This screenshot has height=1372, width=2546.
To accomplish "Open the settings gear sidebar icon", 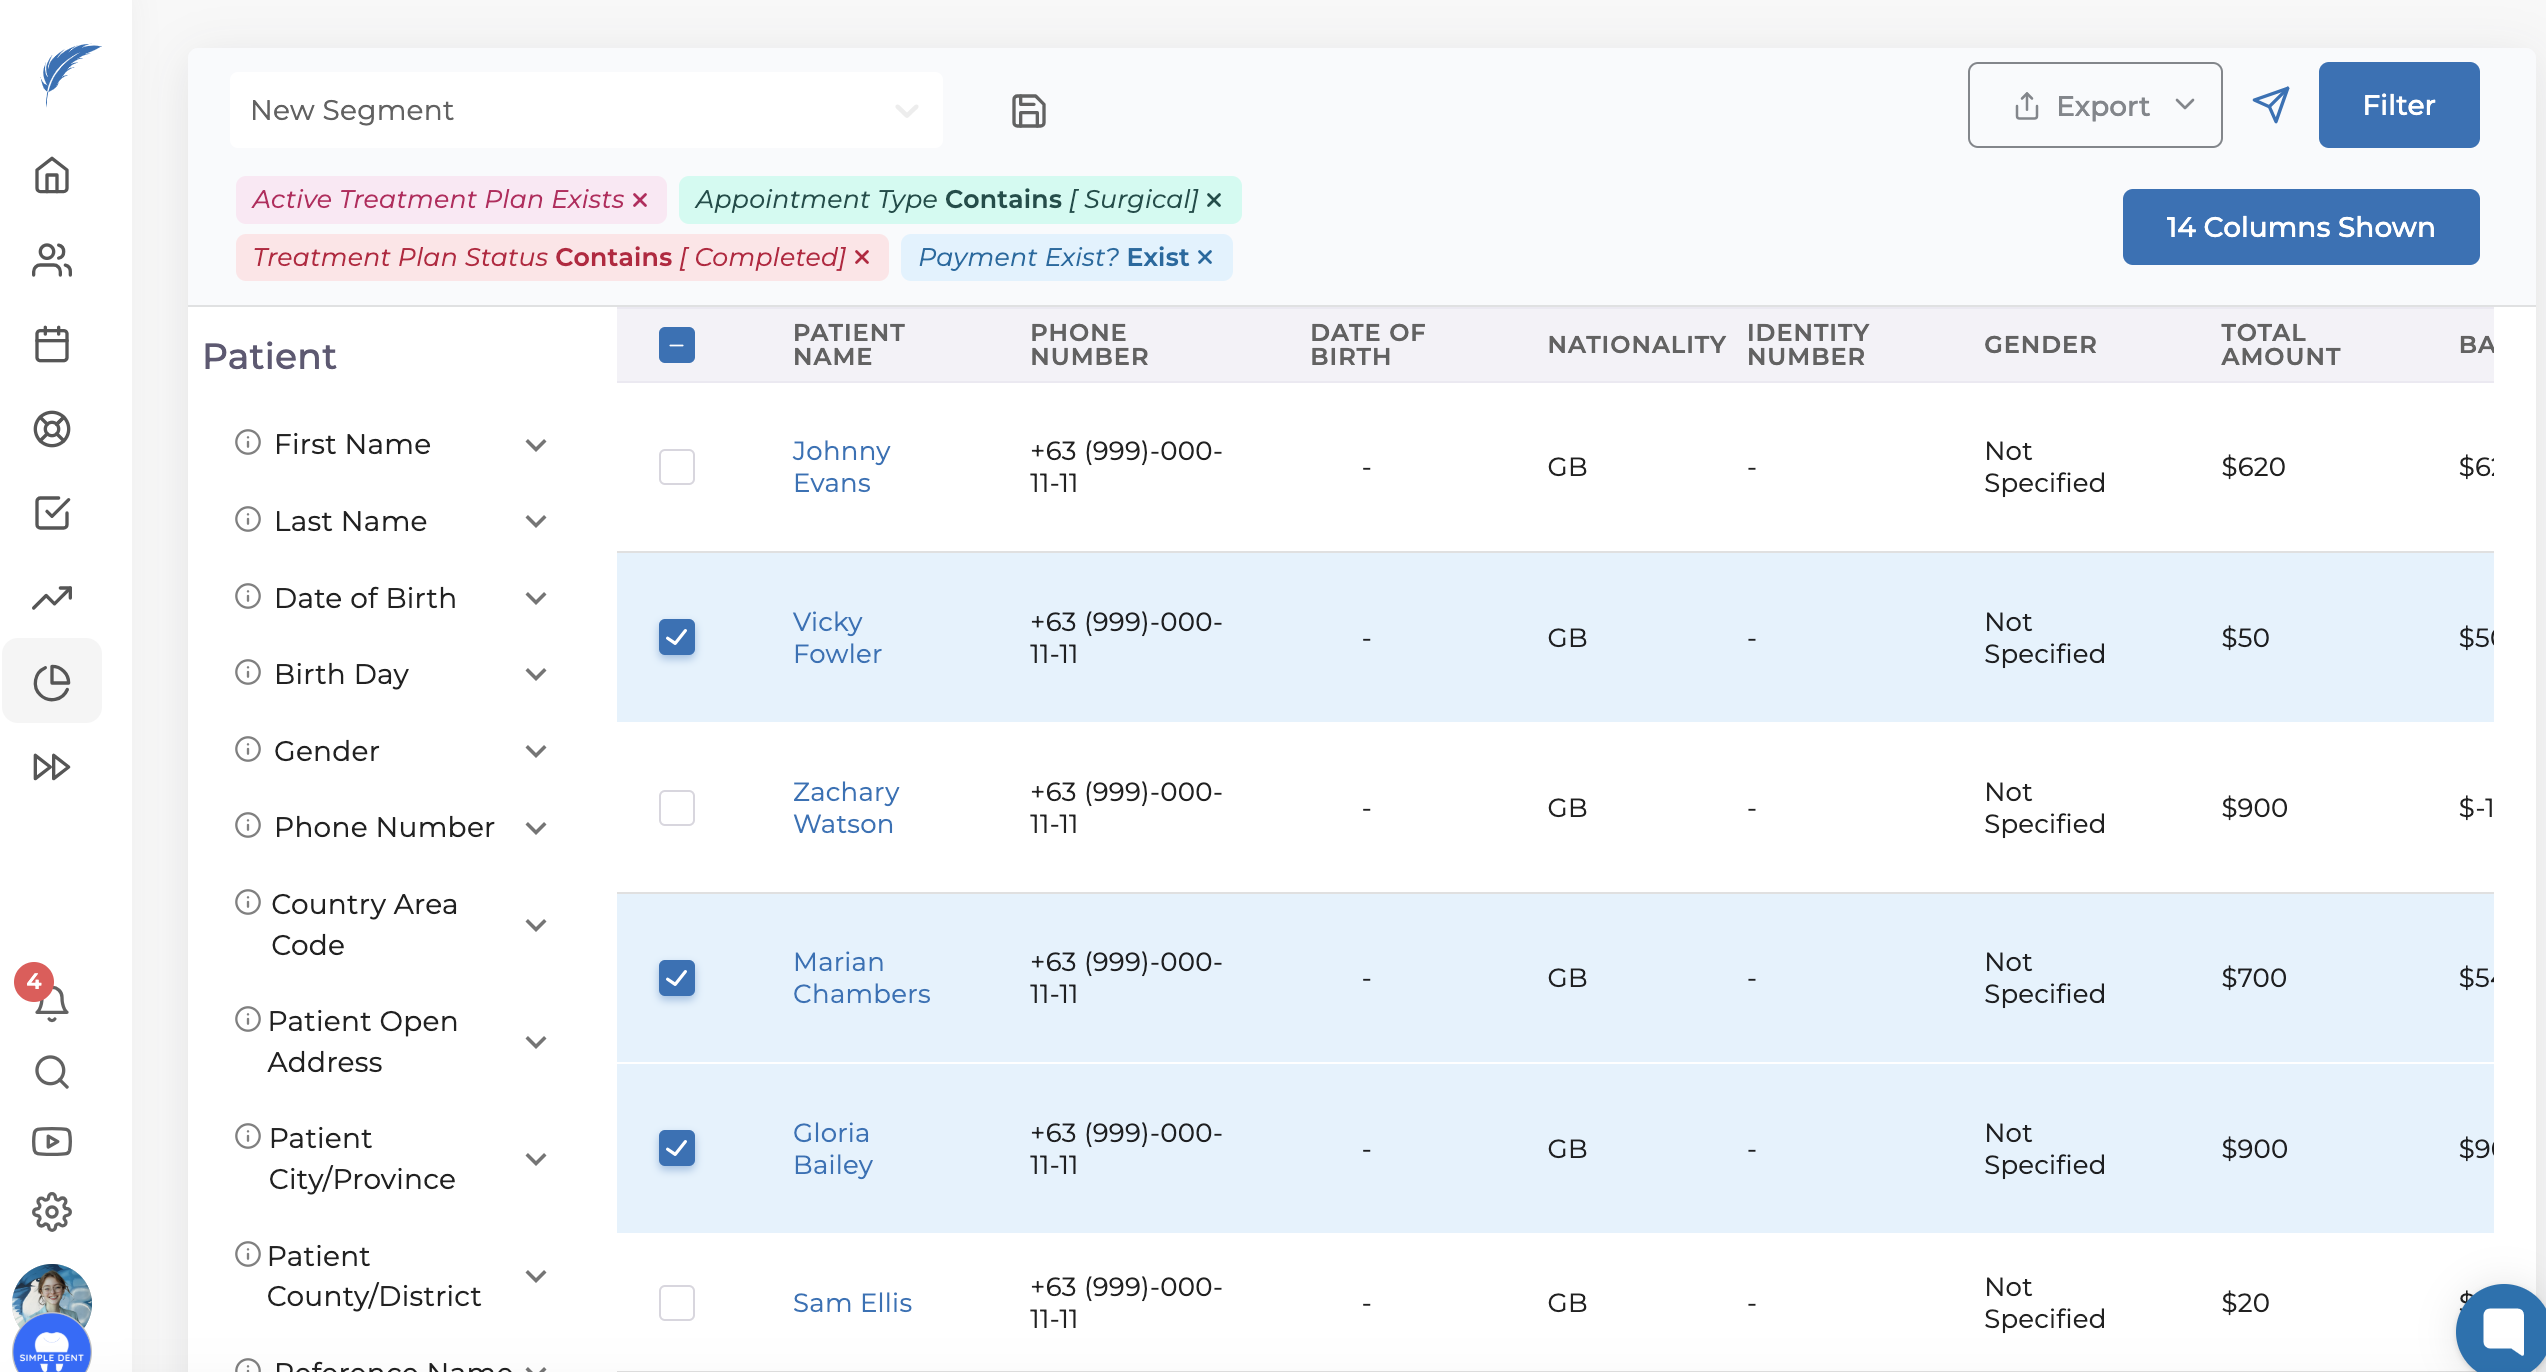I will (x=52, y=1212).
